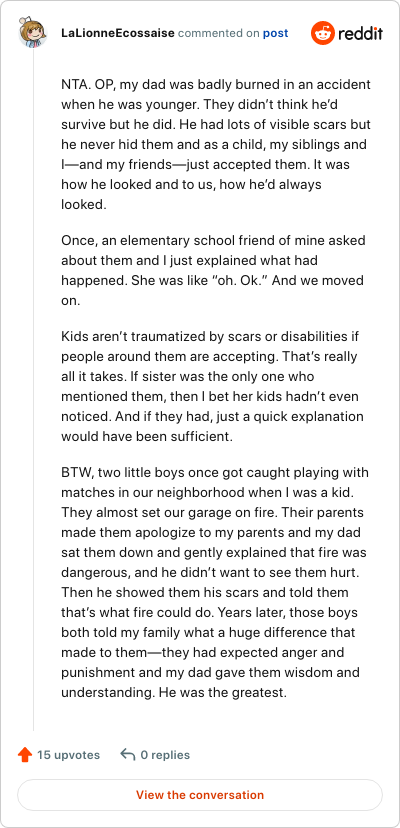Open the LaLionneEcossaise username link

(118, 33)
